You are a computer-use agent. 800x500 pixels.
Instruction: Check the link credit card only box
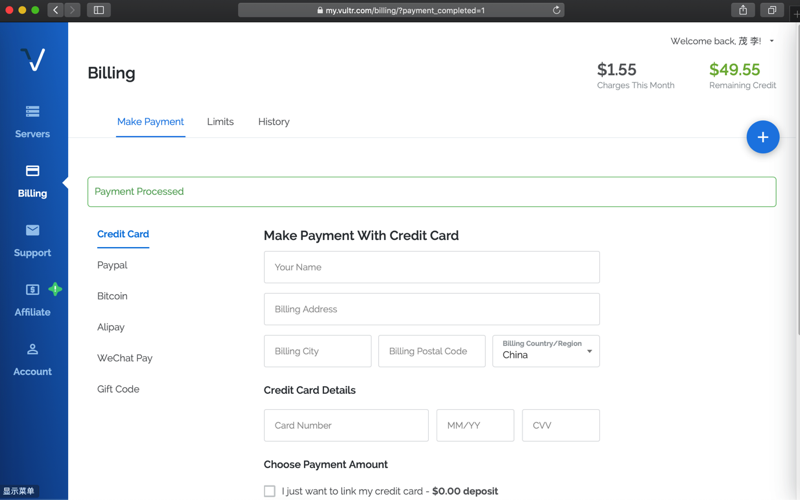(269, 491)
